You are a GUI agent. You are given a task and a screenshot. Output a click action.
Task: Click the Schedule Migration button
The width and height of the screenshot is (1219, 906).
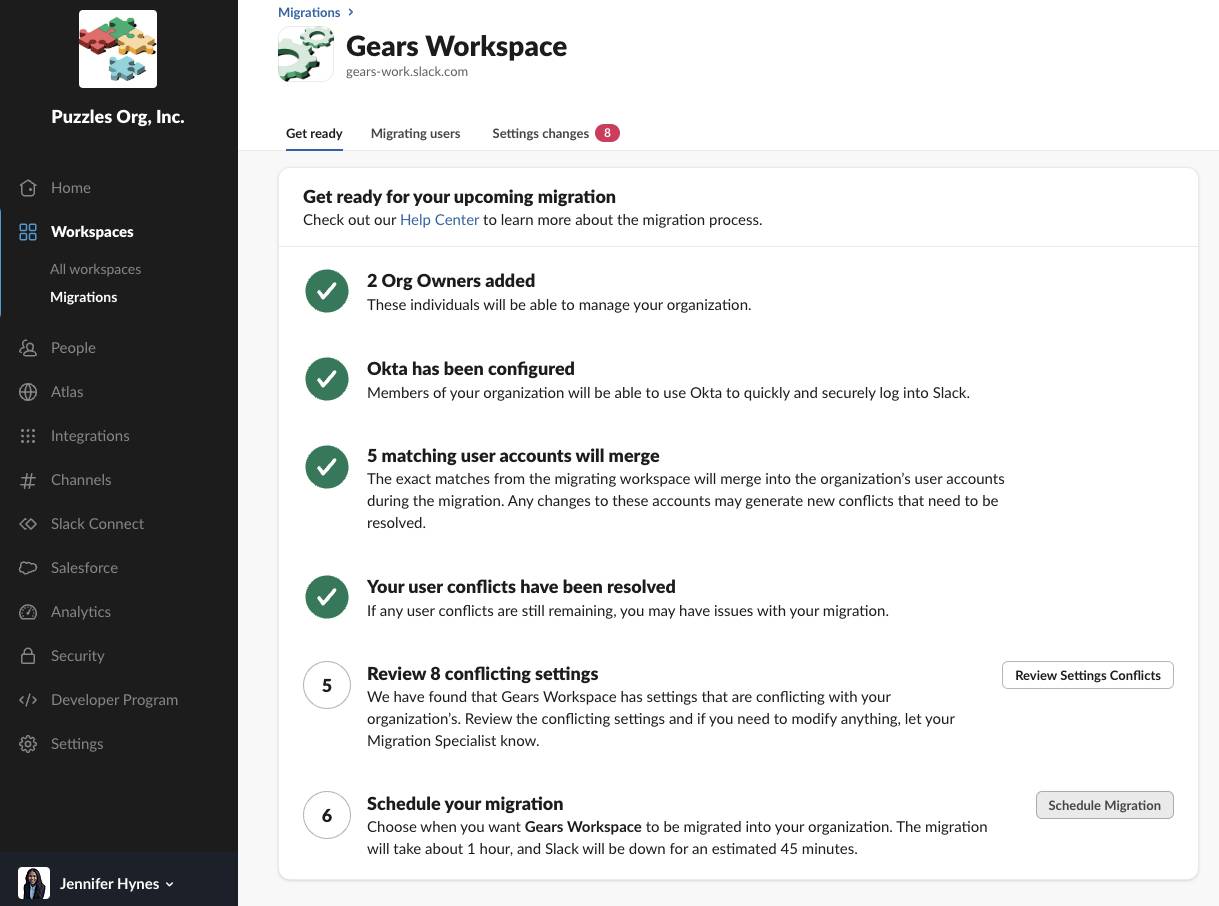tap(1104, 805)
